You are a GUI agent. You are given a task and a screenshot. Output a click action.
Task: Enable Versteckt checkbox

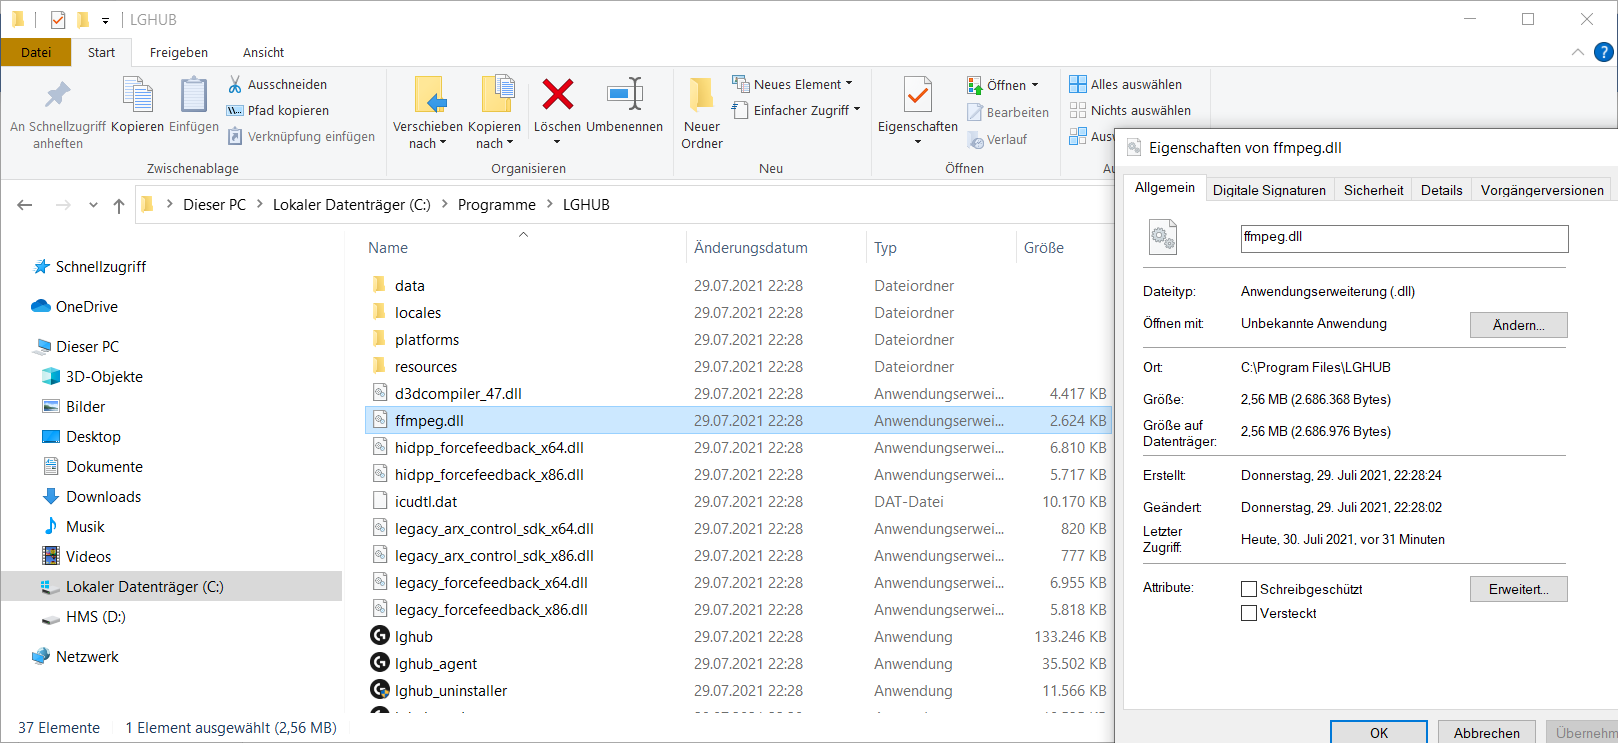point(1249,614)
